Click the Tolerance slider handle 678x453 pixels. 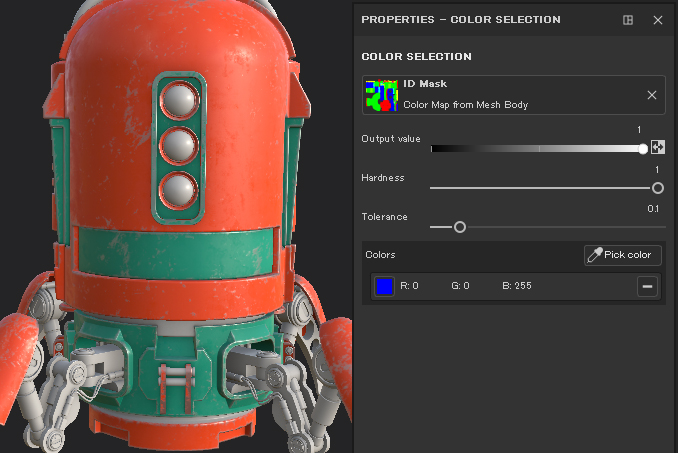[x=460, y=227]
